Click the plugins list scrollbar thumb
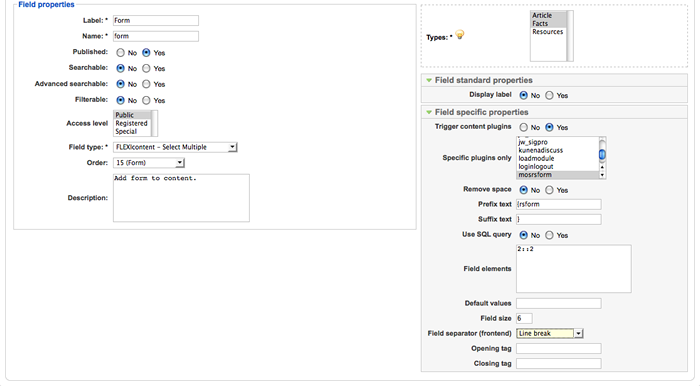 [602, 154]
